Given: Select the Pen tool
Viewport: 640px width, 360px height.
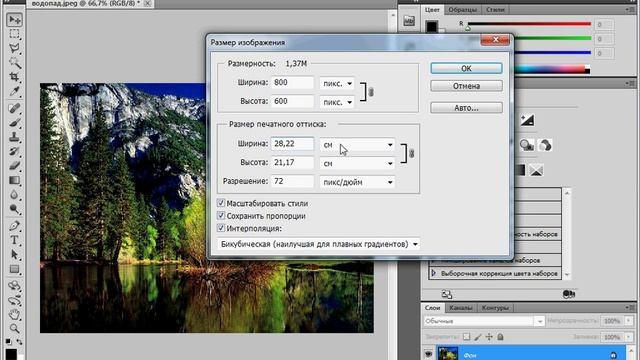Looking at the screenshot, I should coord(14,226).
